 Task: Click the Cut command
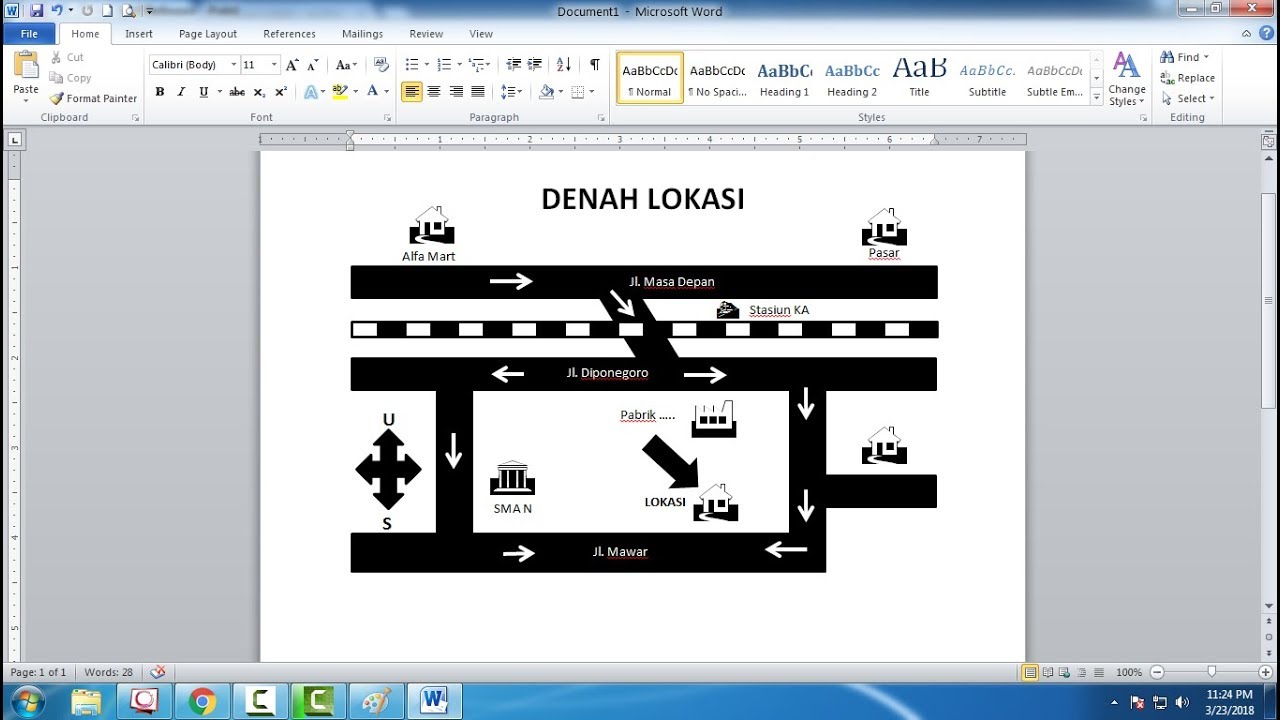pos(67,57)
